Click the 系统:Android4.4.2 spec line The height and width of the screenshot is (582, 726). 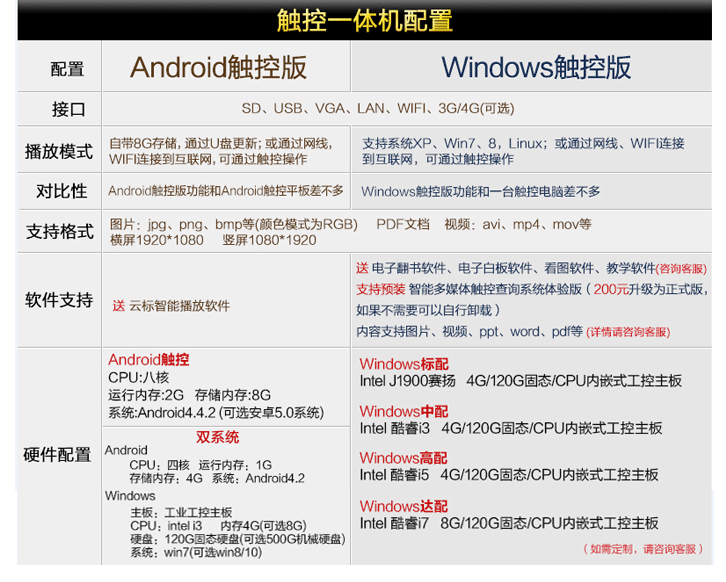point(216,413)
